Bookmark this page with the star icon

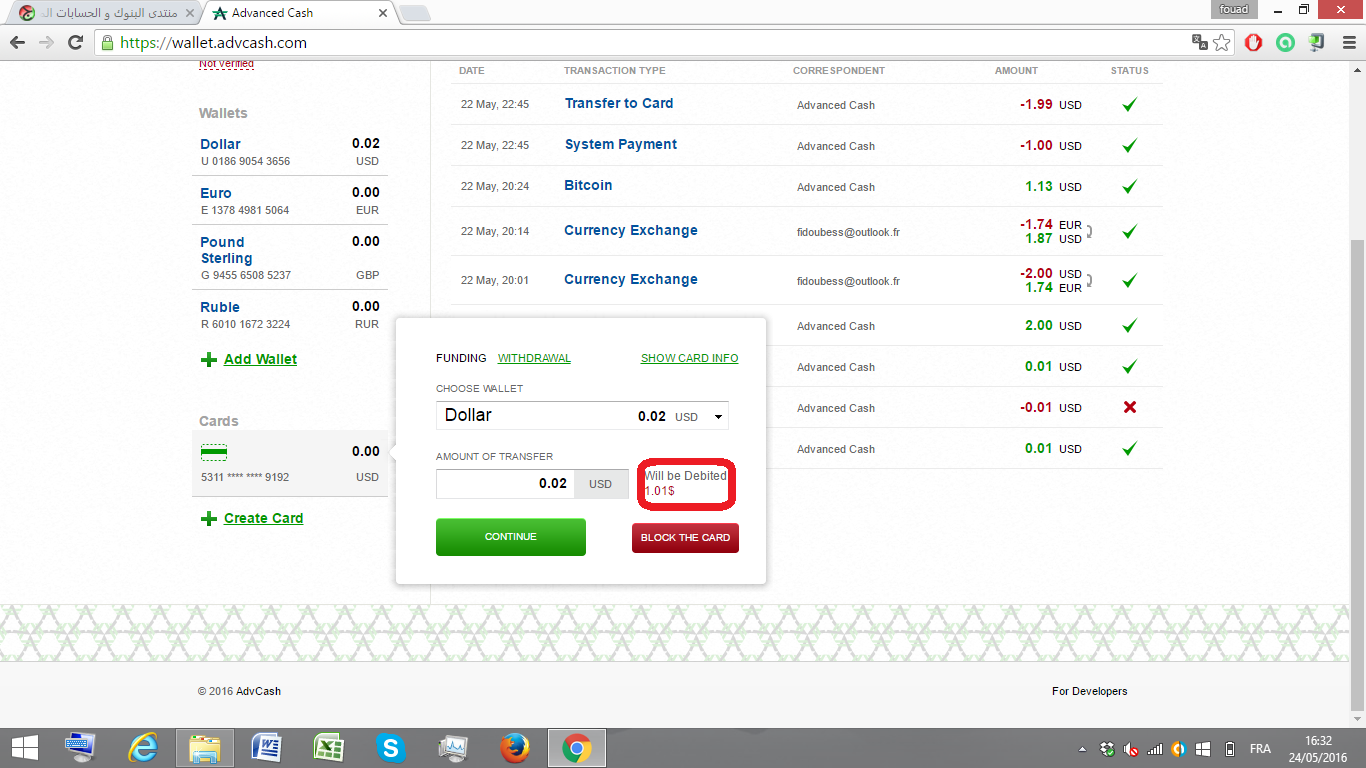pyautogui.click(x=1222, y=42)
